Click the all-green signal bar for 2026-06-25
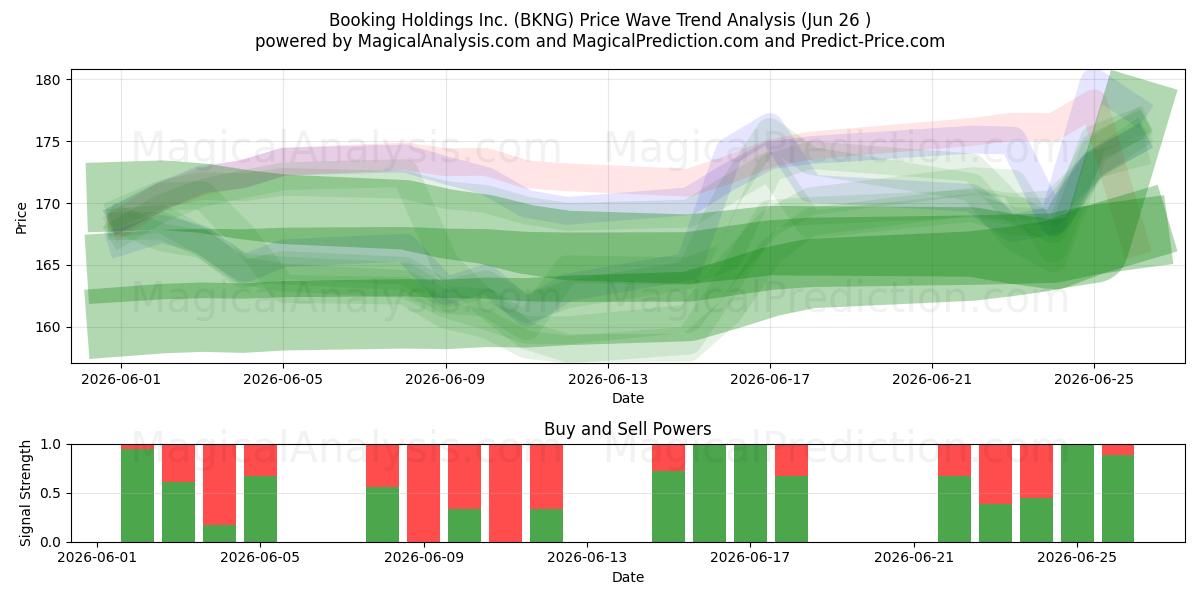This screenshot has height=600, width=1200. [1078, 493]
